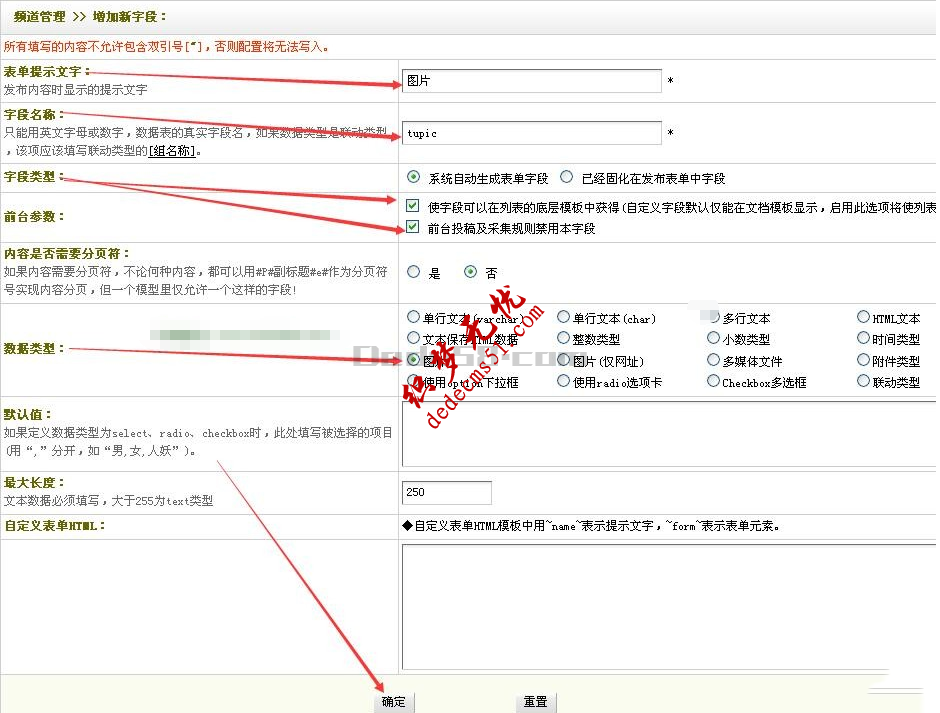The image size is (940, 713).
Task: Select 多行文本 data type
Action: click(x=713, y=316)
